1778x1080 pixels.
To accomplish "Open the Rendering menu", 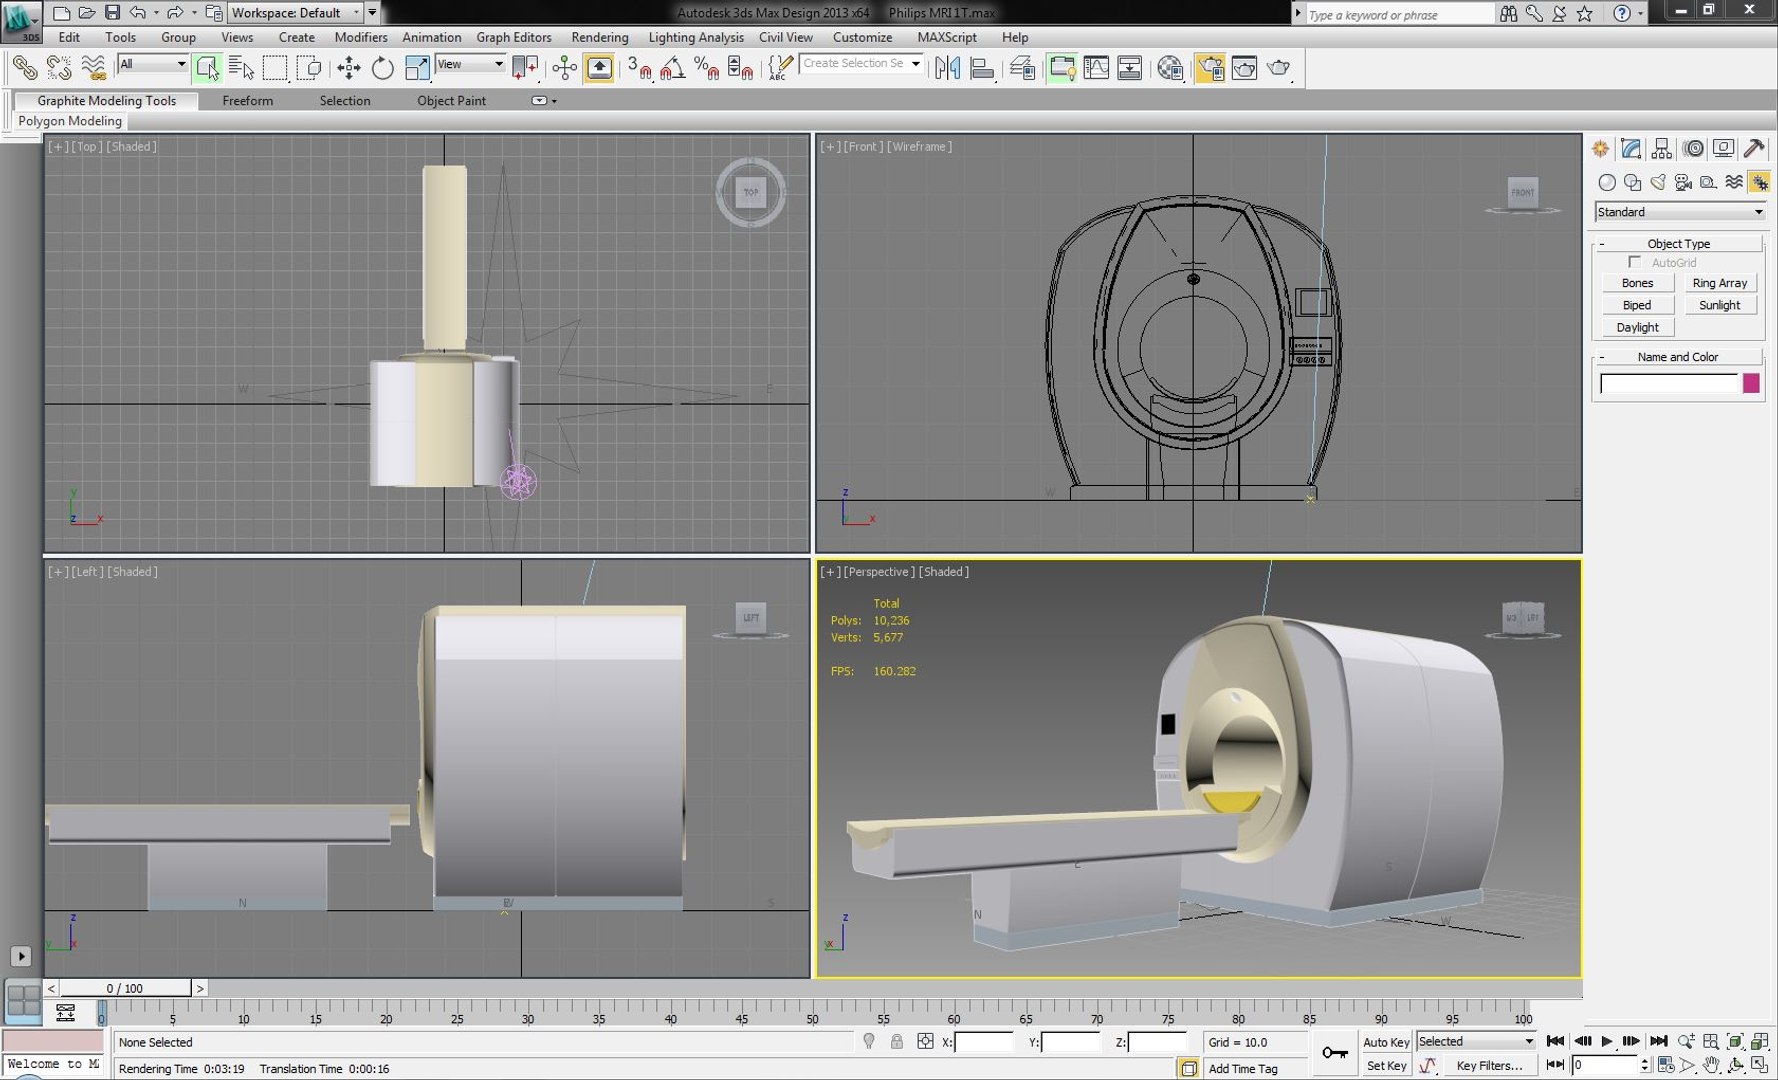I will [600, 37].
